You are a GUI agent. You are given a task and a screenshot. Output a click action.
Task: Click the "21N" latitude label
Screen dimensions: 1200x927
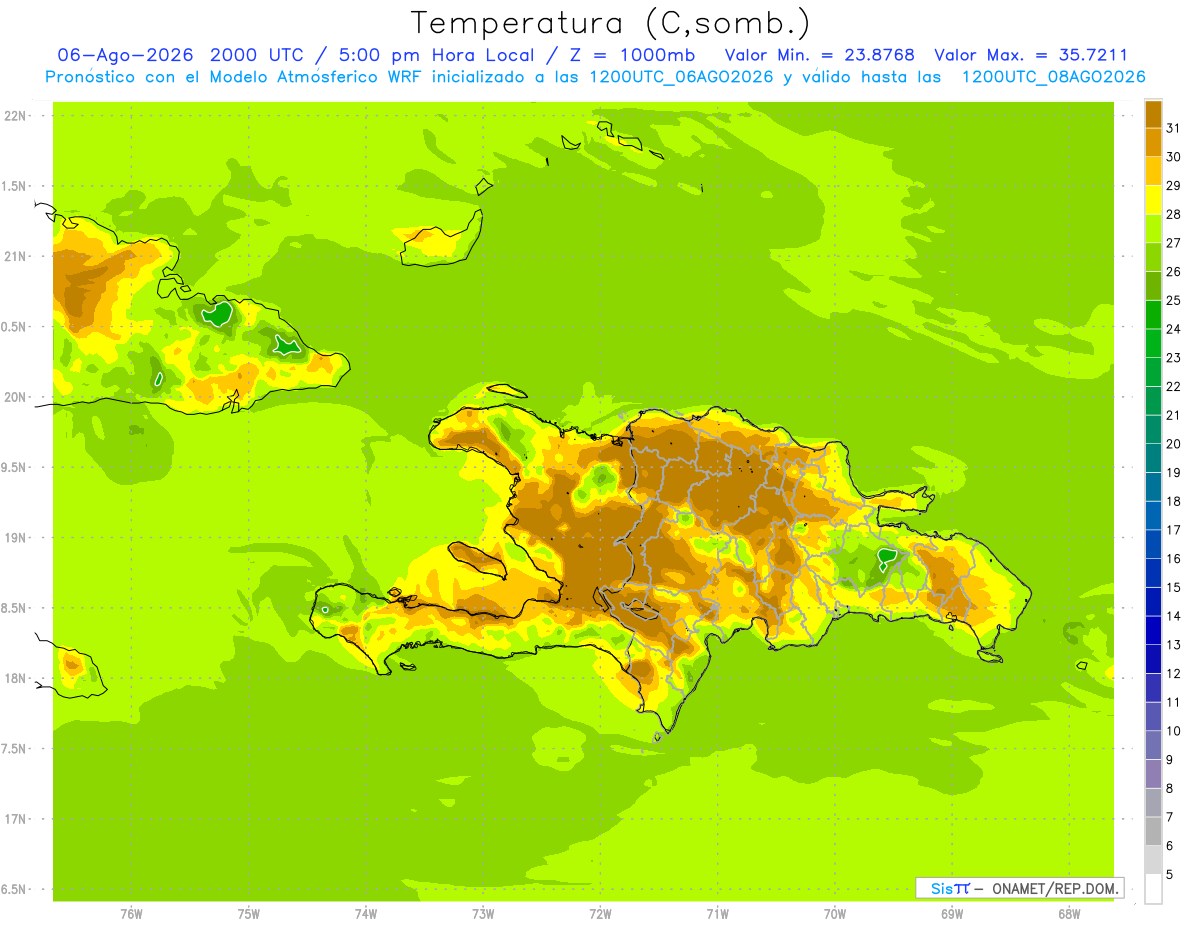pyautogui.click(x=15, y=256)
